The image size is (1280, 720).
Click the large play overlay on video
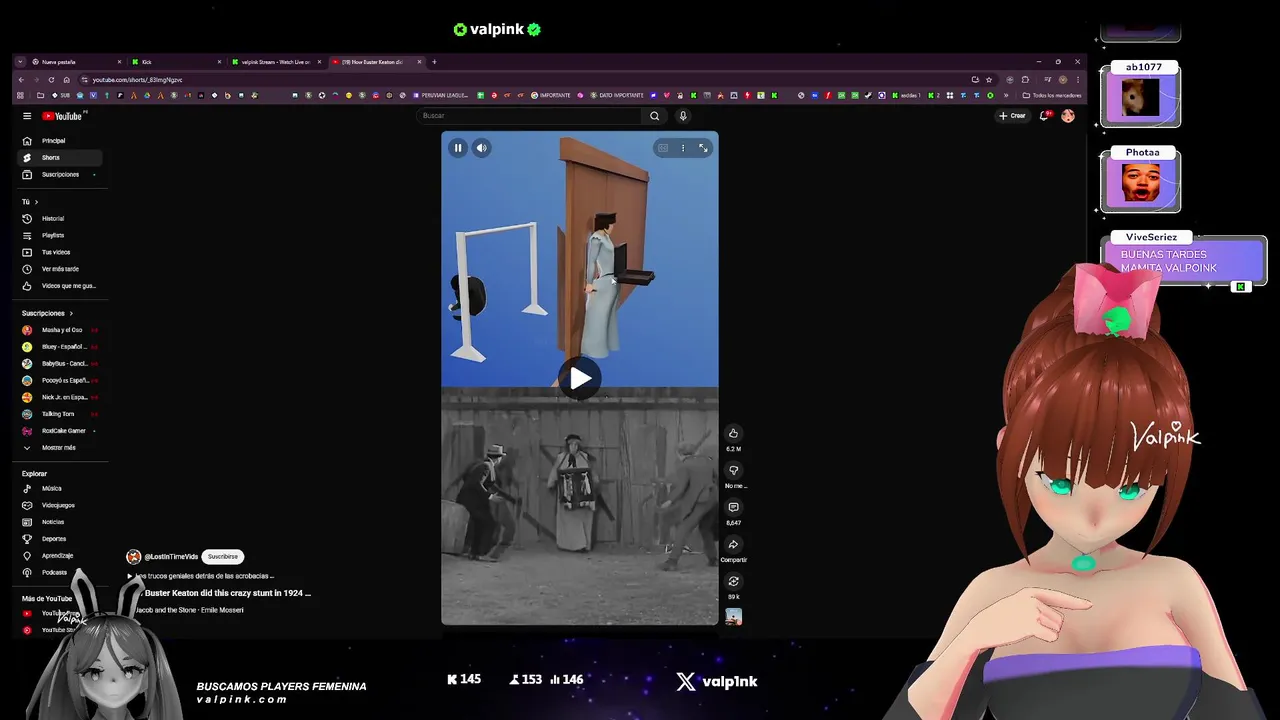(580, 378)
